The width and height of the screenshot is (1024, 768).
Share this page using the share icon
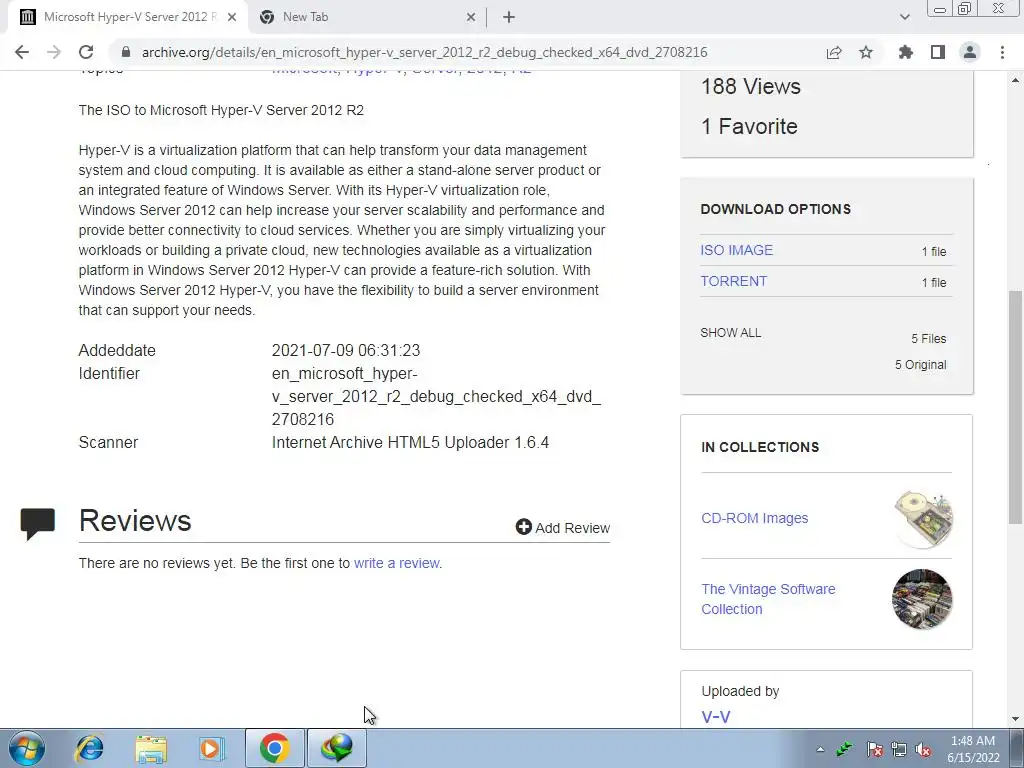[834, 52]
